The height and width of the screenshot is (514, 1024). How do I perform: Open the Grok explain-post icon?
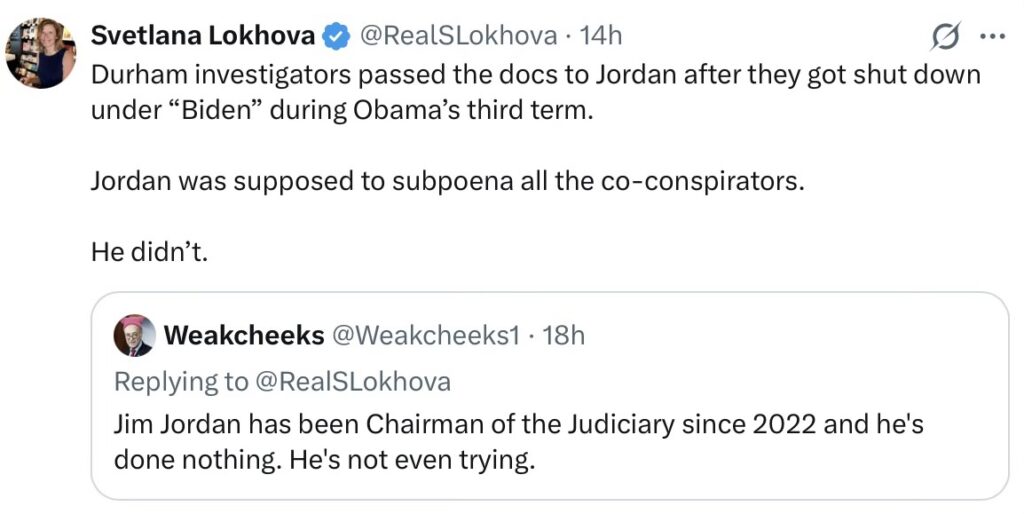(x=943, y=36)
